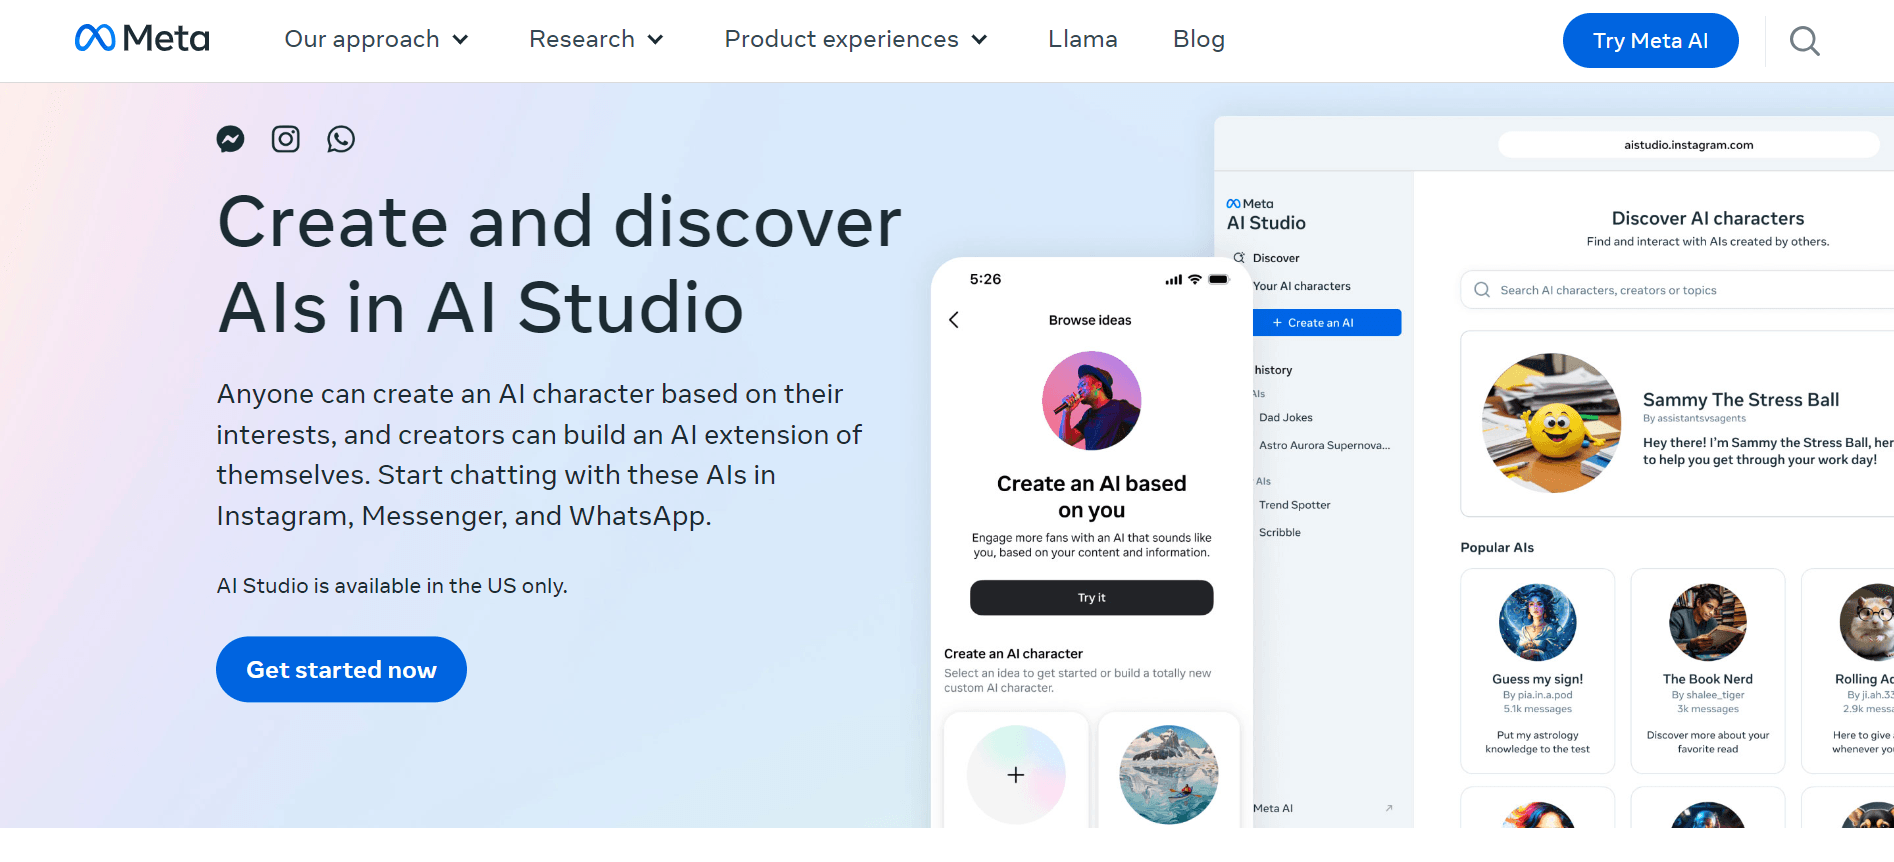Screen dimensions: 1894x862
Task: Expand the Product experiences dropdown
Action: click(856, 39)
